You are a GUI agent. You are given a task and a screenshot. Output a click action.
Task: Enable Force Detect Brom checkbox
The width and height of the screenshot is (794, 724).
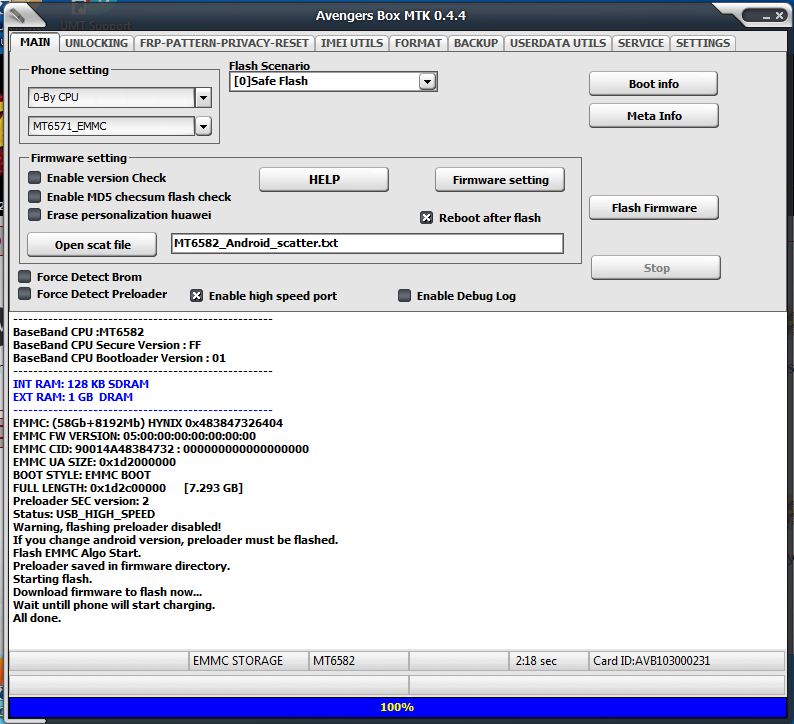[24, 276]
